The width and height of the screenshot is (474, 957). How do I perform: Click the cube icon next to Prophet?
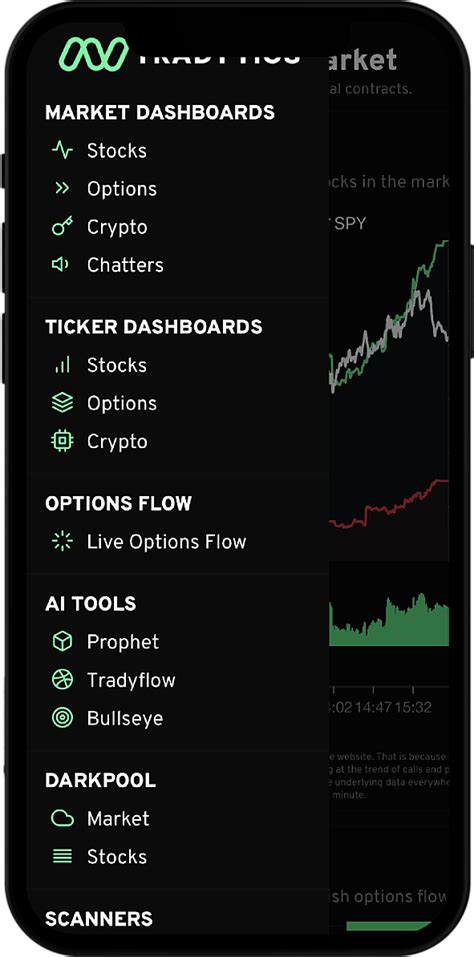click(62, 641)
